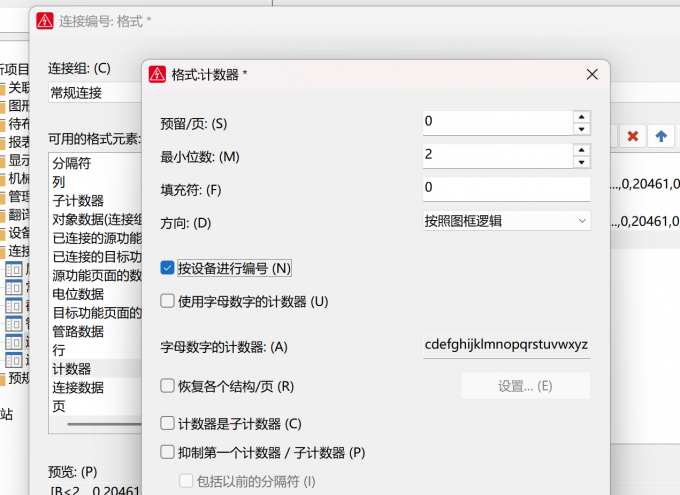This screenshot has height=495, width=680.
Task: Click the 字母数字的计数器 text field
Action: click(507, 345)
